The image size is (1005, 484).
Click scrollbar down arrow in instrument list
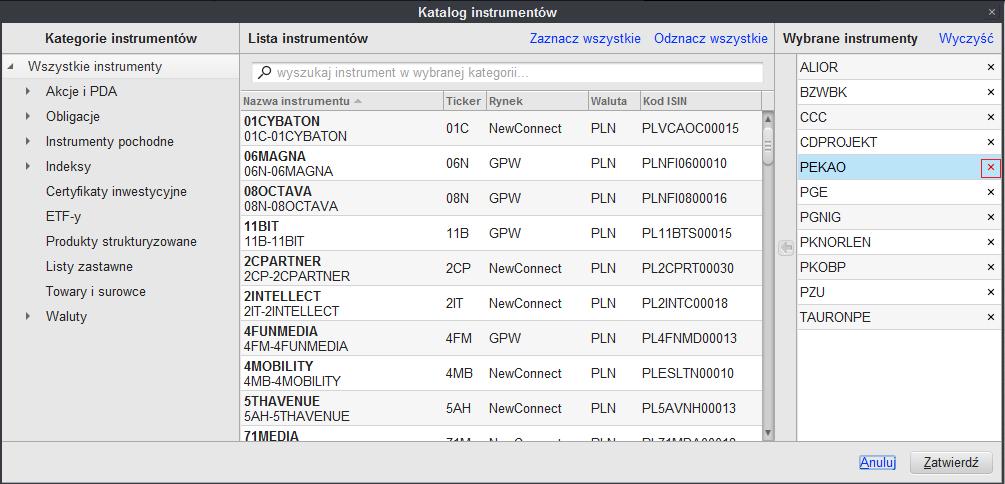pos(768,433)
